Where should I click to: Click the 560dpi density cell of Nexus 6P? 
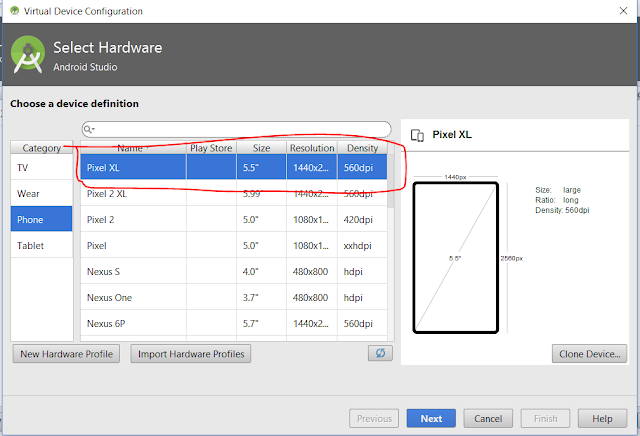click(362, 323)
